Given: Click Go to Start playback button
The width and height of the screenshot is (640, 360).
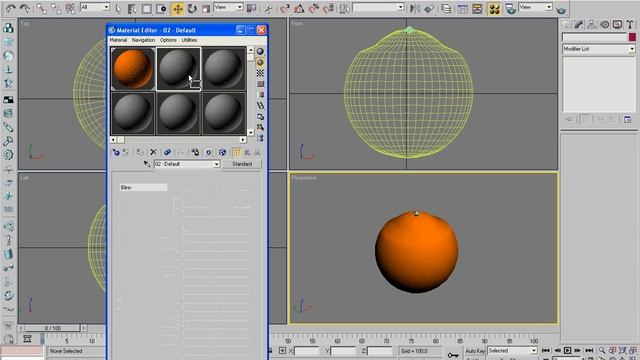Looking at the screenshot, I should (546, 351).
